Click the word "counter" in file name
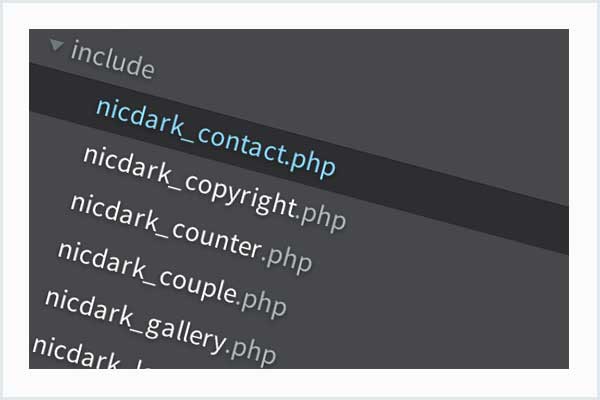Screen dimensions: 600x400 coord(217,240)
